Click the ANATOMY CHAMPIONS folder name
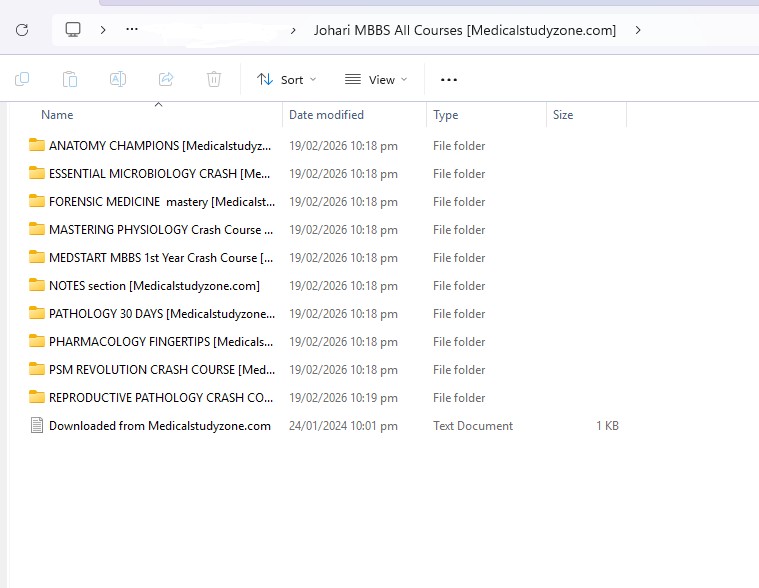Screen dimensions: 759x588 point(160,146)
